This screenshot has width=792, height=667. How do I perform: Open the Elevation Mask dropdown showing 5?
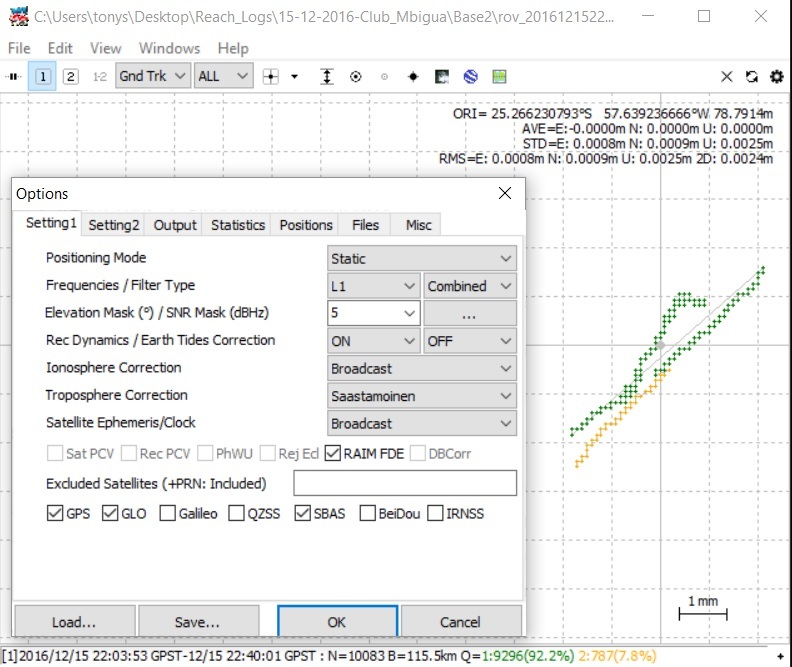(x=374, y=314)
